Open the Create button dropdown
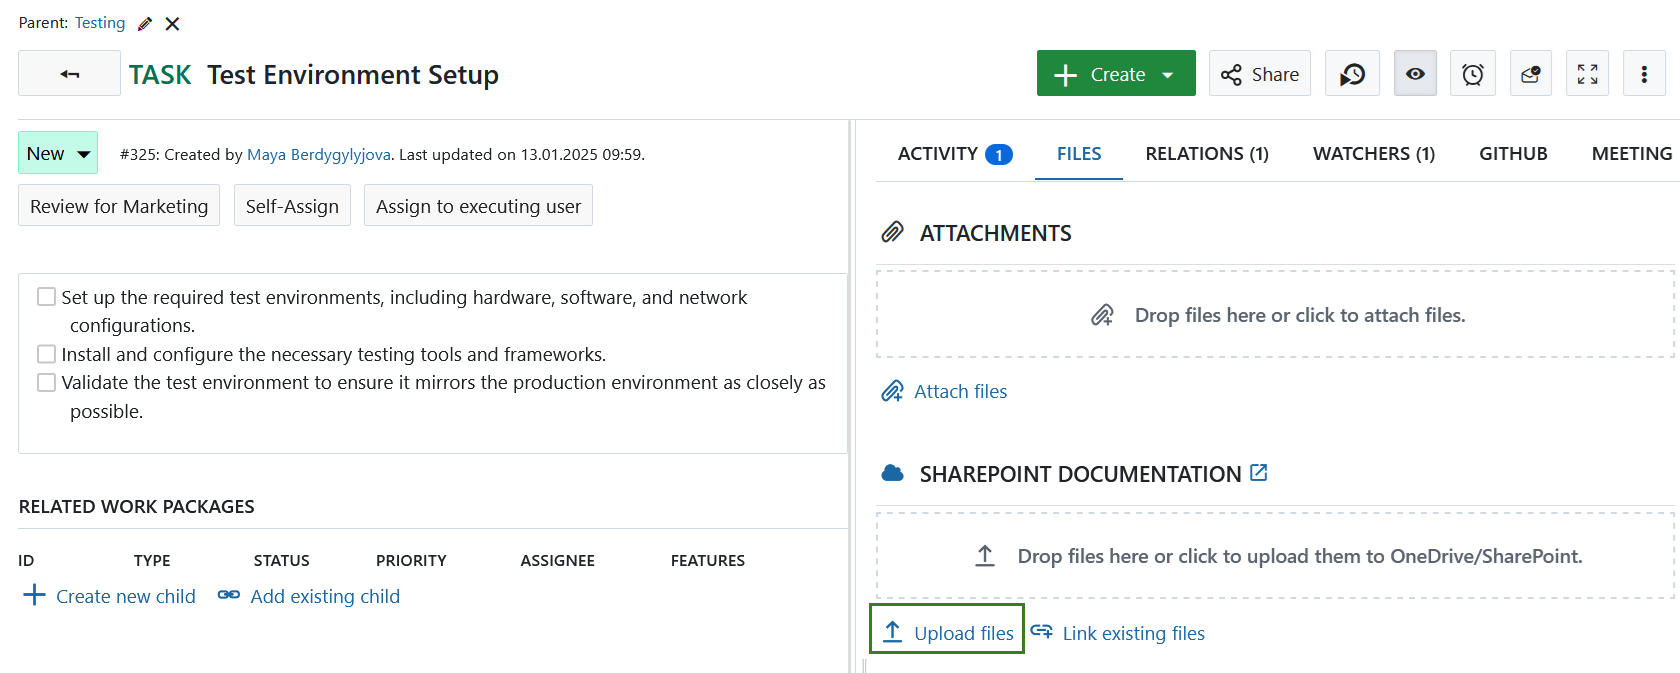 point(1116,74)
